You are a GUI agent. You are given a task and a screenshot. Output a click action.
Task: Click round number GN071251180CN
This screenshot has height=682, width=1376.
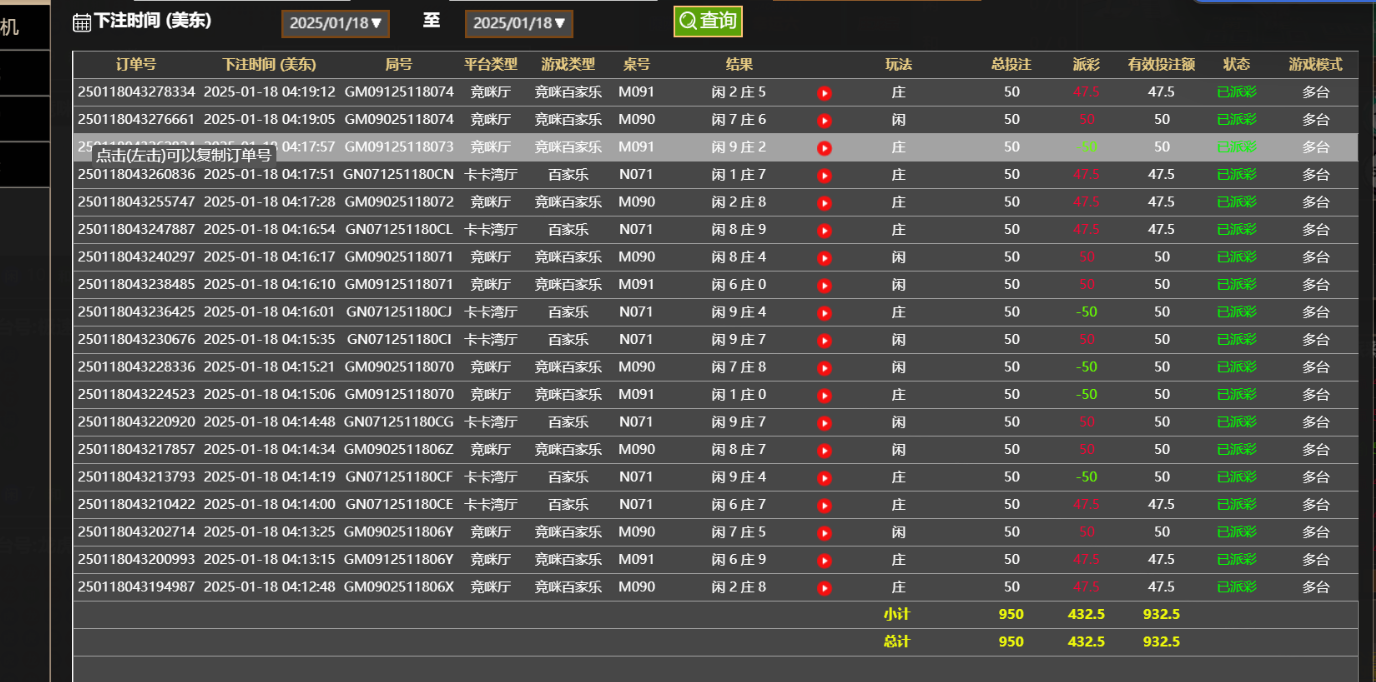click(399, 174)
